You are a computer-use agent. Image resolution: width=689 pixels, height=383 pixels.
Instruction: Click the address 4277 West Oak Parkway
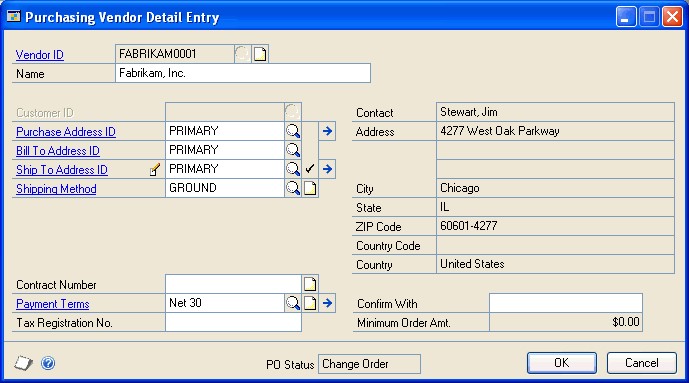(555, 131)
